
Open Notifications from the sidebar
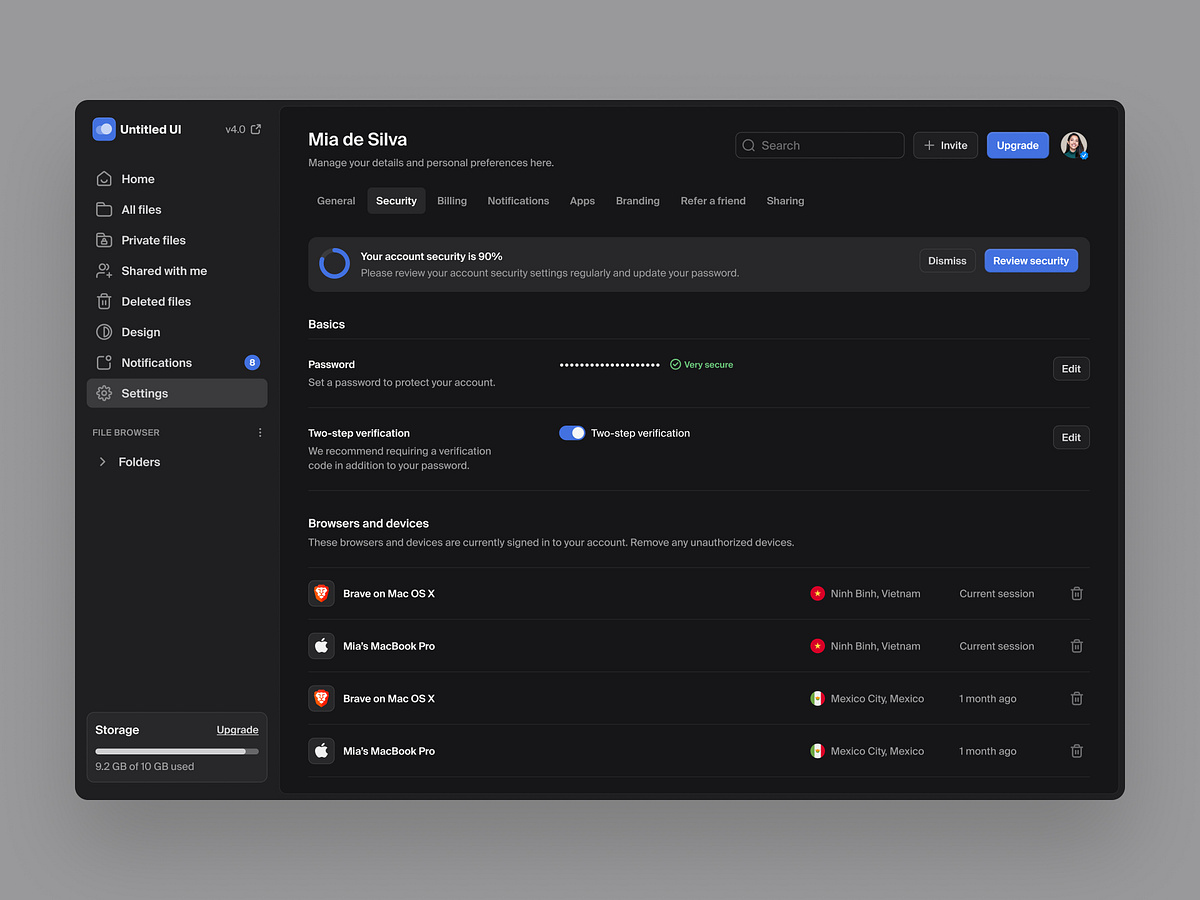tap(156, 362)
